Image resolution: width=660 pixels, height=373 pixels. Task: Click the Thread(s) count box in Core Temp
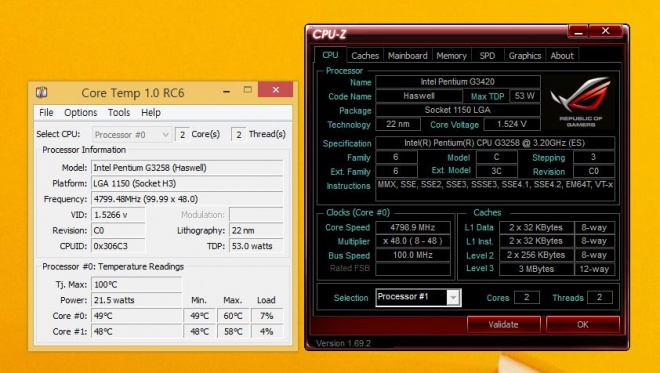239,135
